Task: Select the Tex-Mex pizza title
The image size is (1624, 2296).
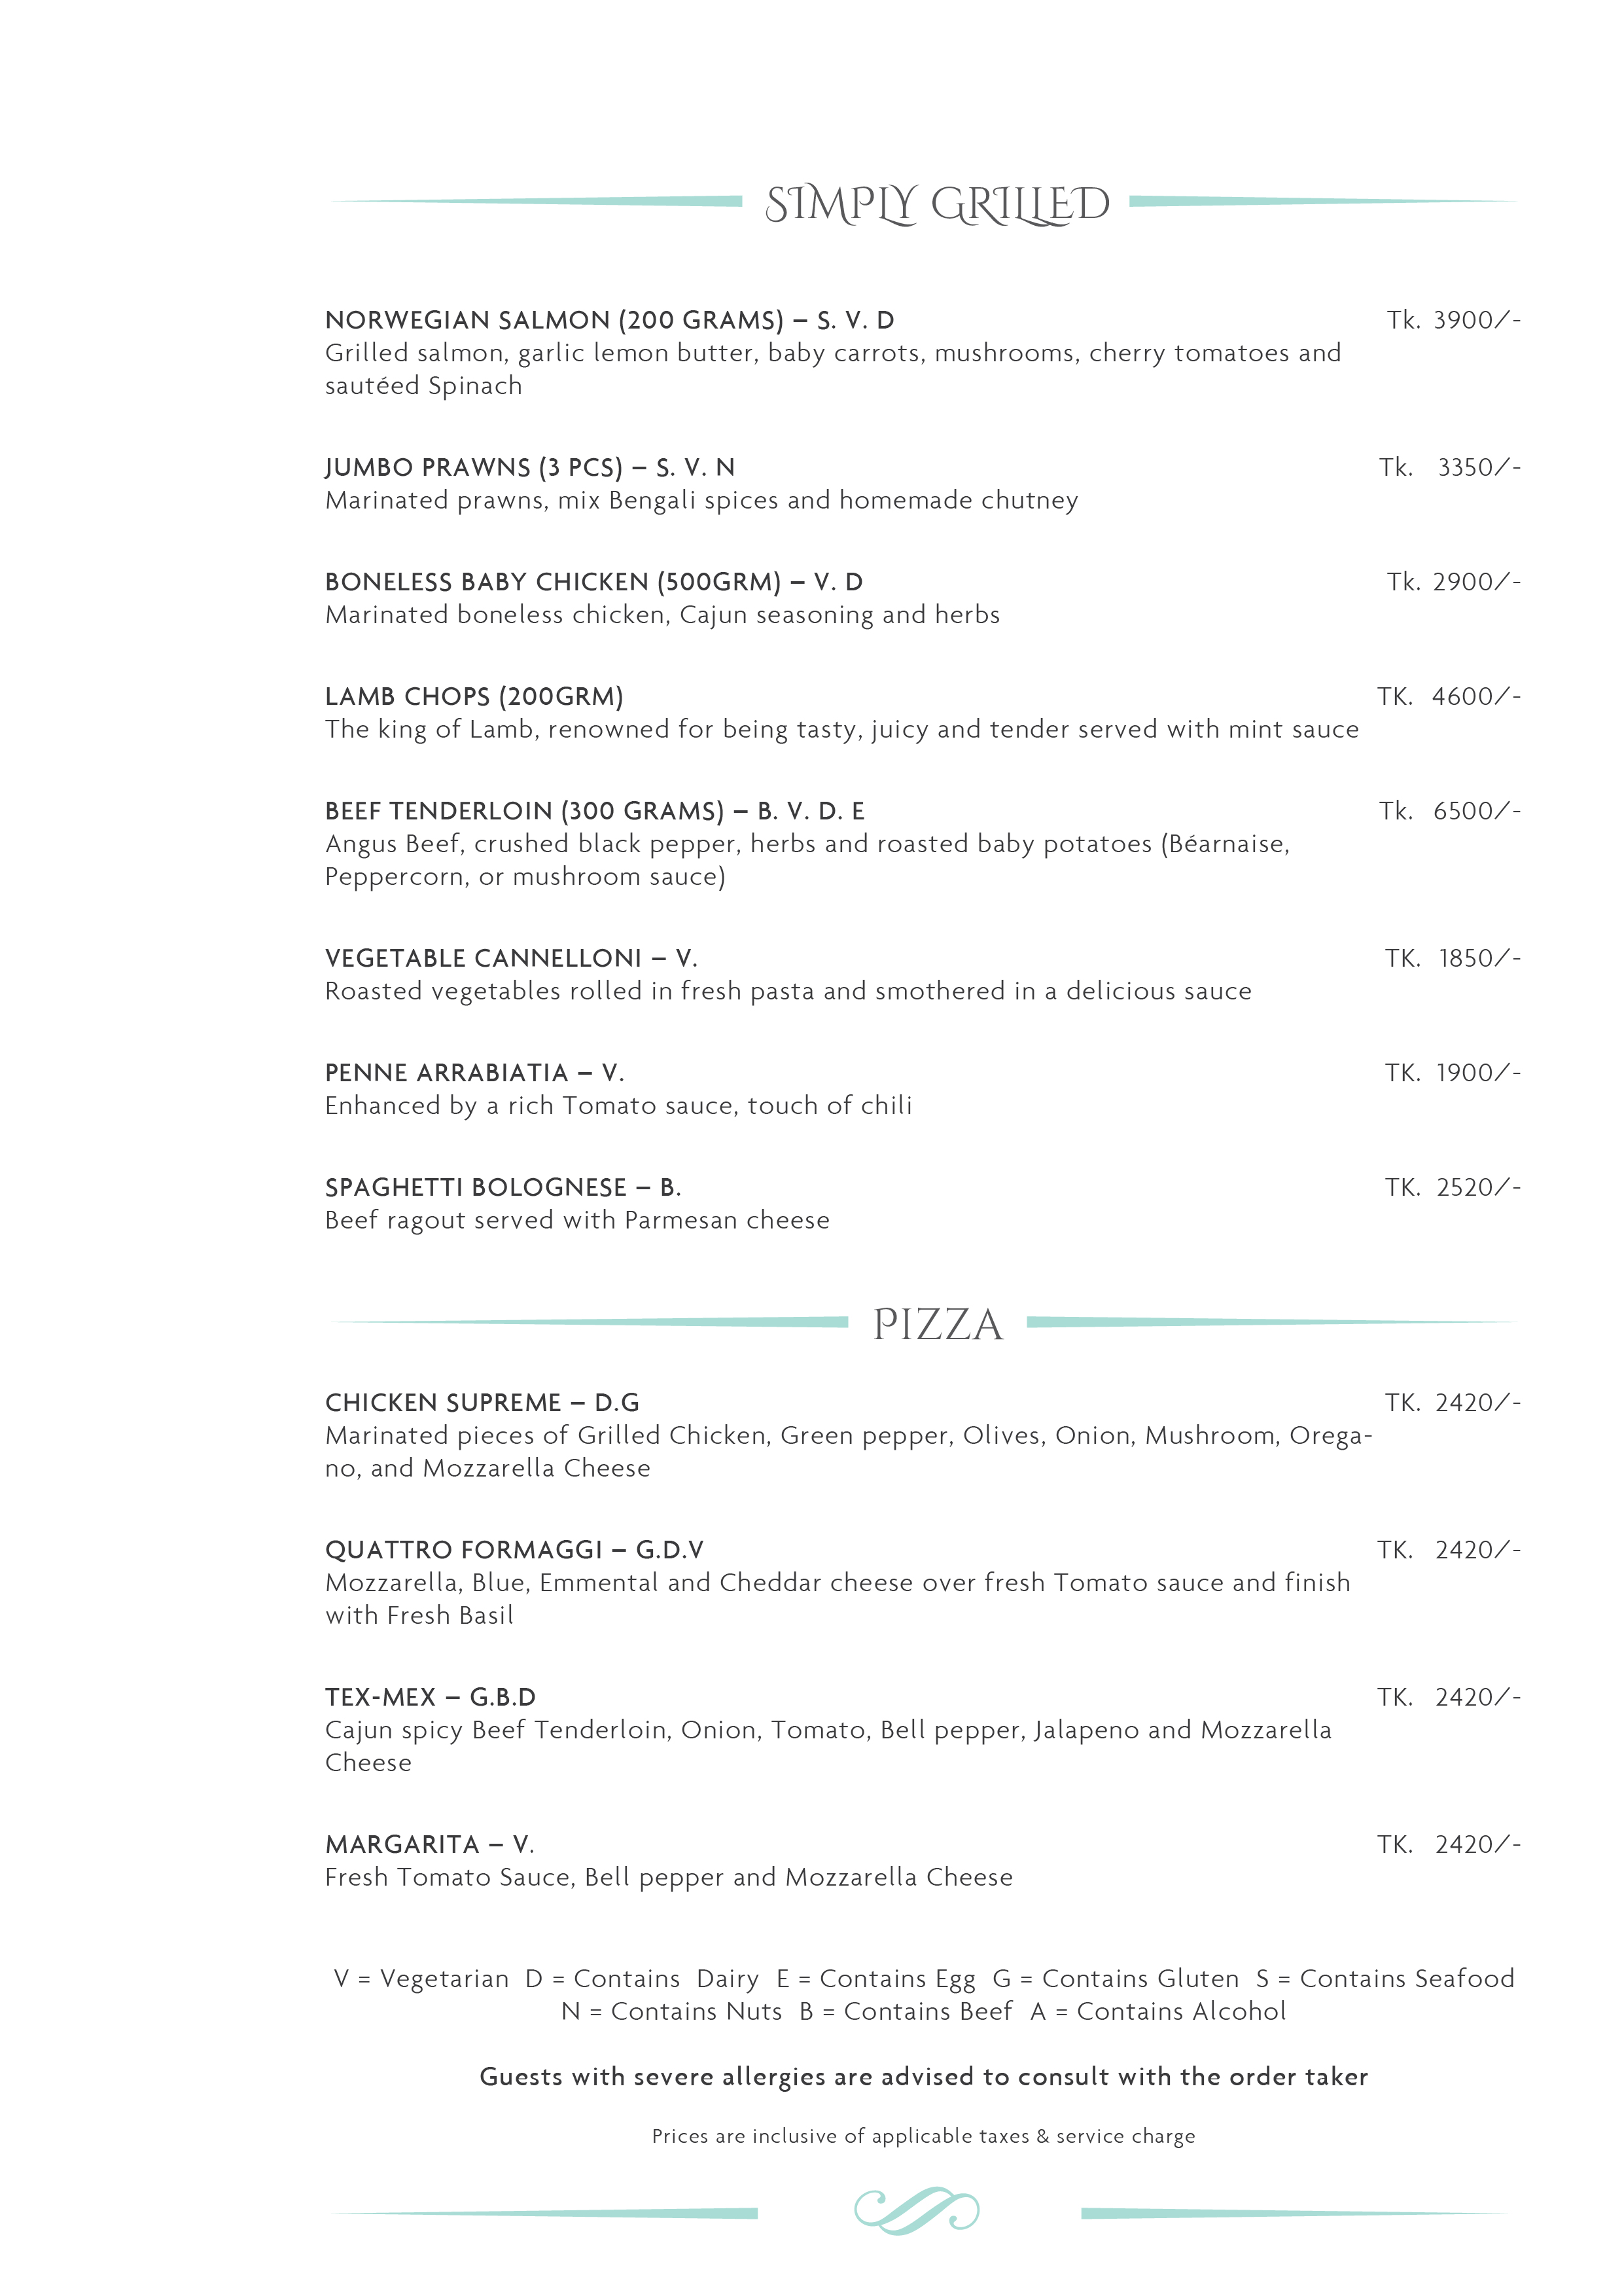Action: pyautogui.click(x=430, y=1697)
